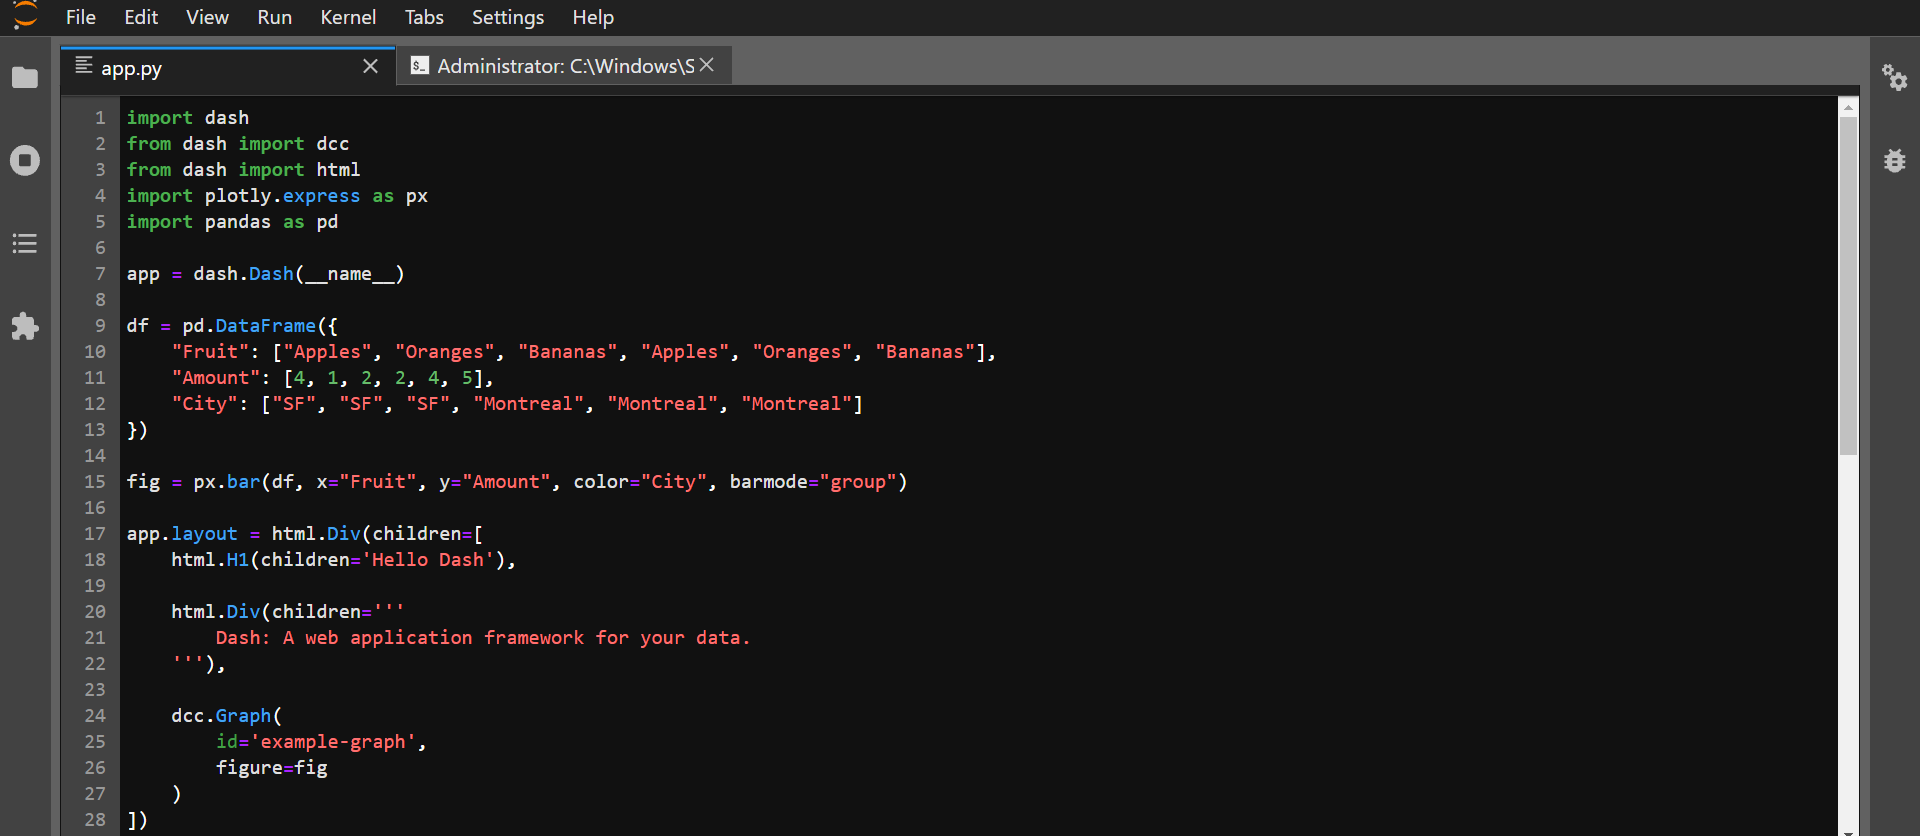
Task: Switch to the Administrator terminal tab
Action: coord(566,66)
